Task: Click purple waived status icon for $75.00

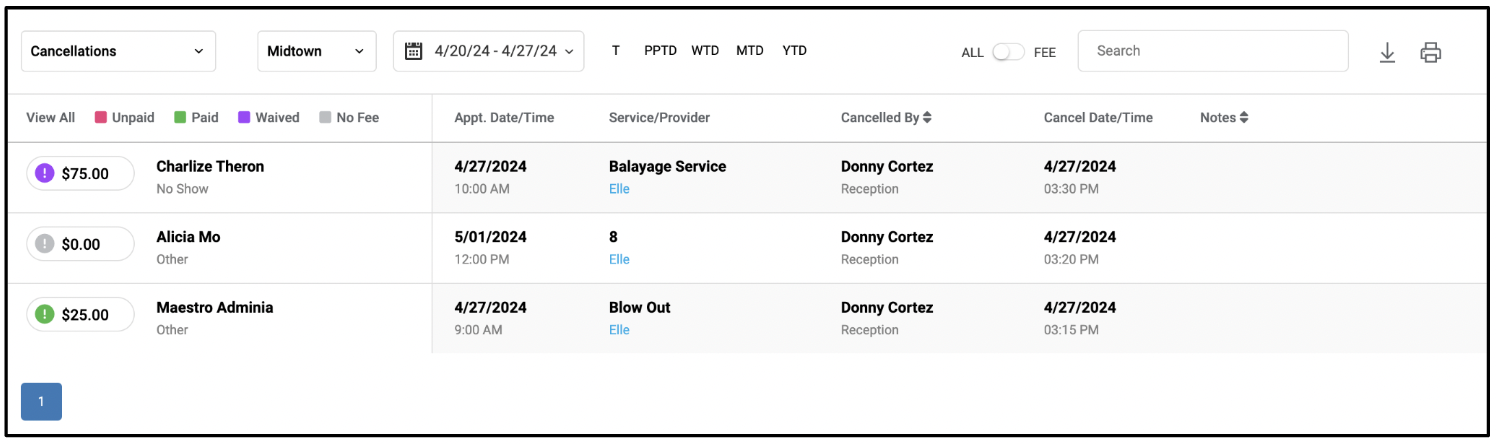Action: coord(44,173)
